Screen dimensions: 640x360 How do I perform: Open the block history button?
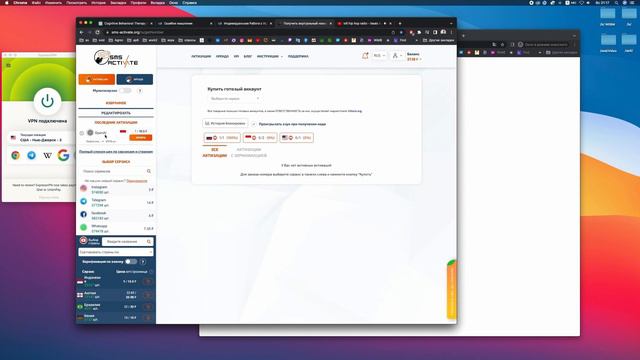[225, 123]
